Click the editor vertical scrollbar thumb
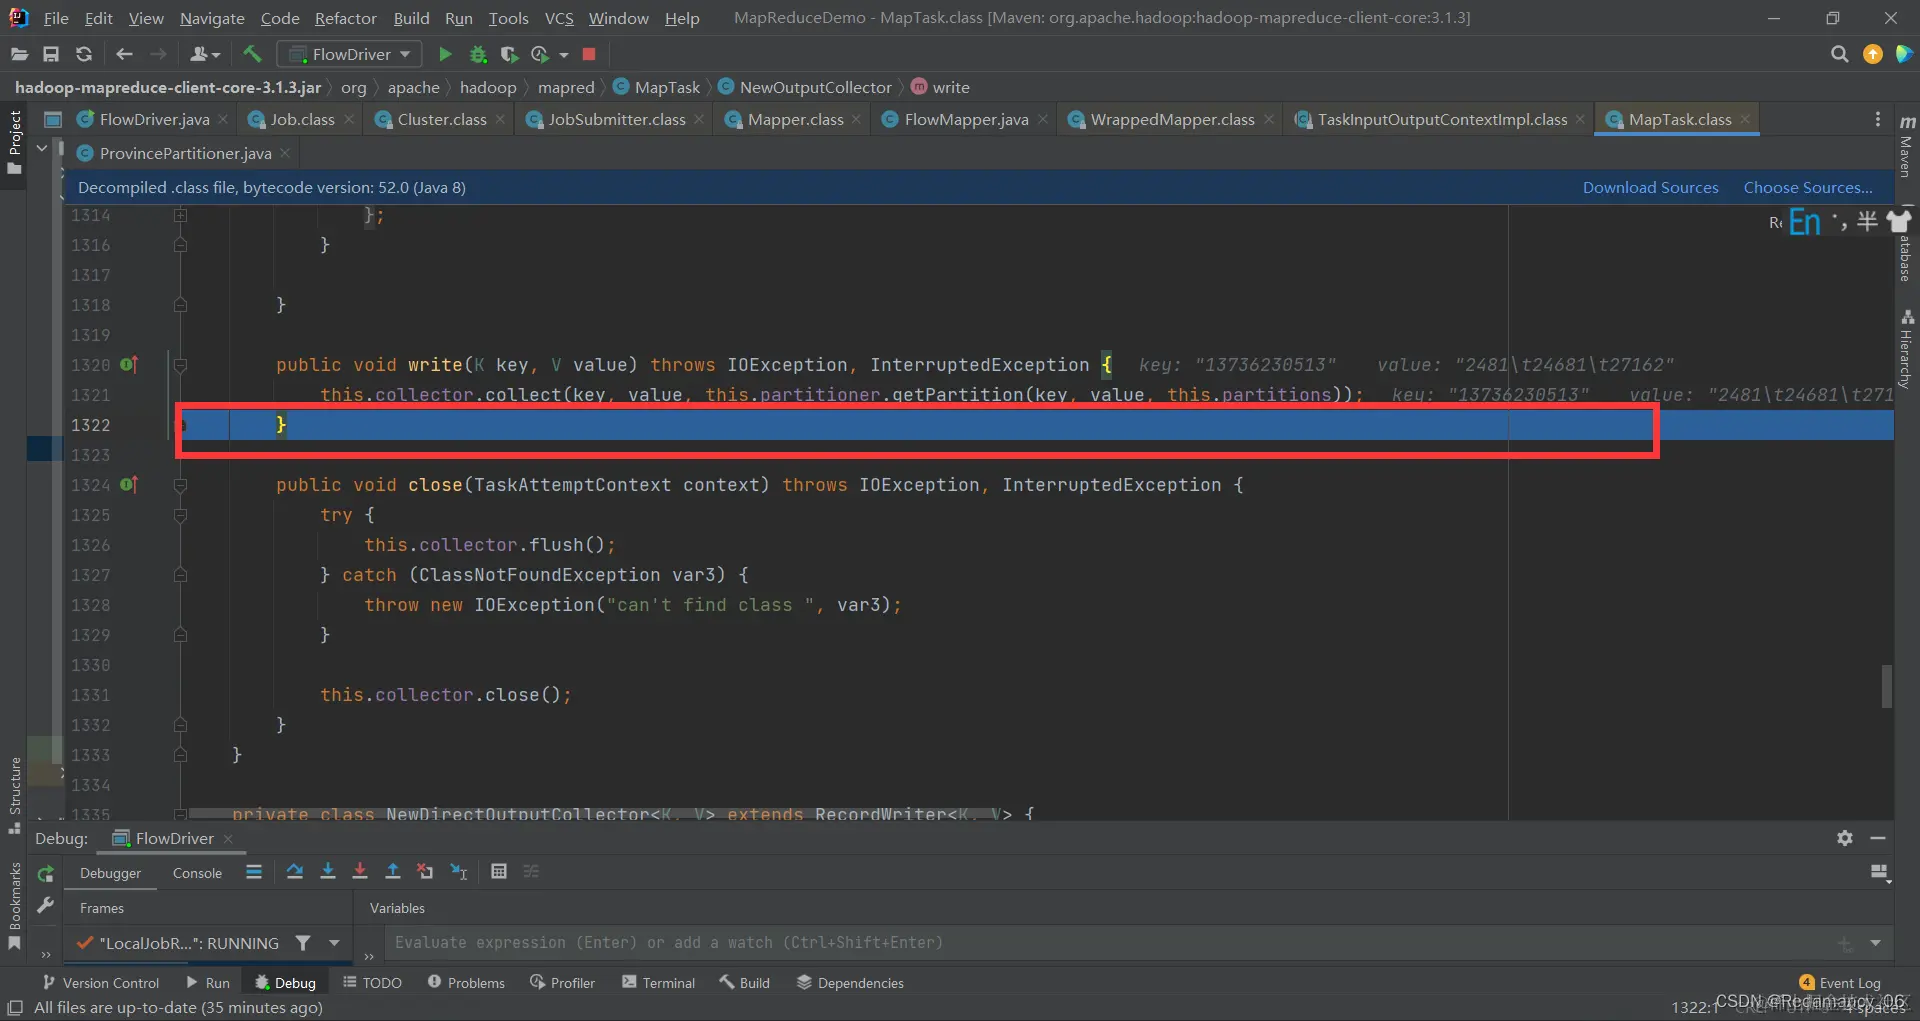Viewport: 1920px width, 1021px height. pos(1887,686)
